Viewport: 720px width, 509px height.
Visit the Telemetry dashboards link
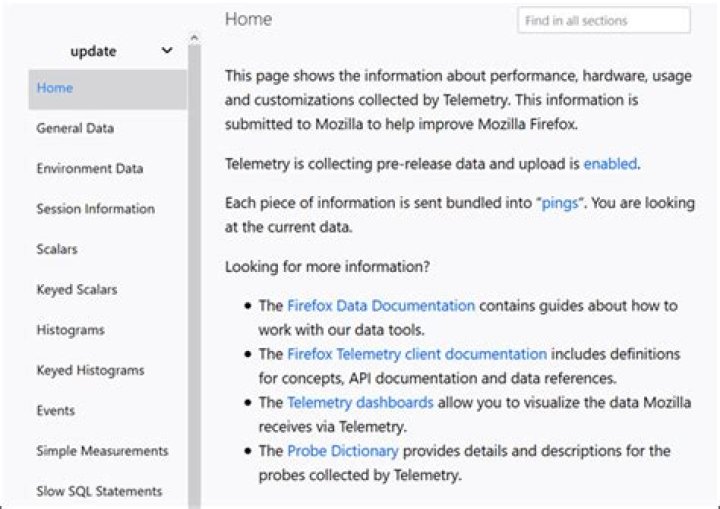click(x=360, y=402)
